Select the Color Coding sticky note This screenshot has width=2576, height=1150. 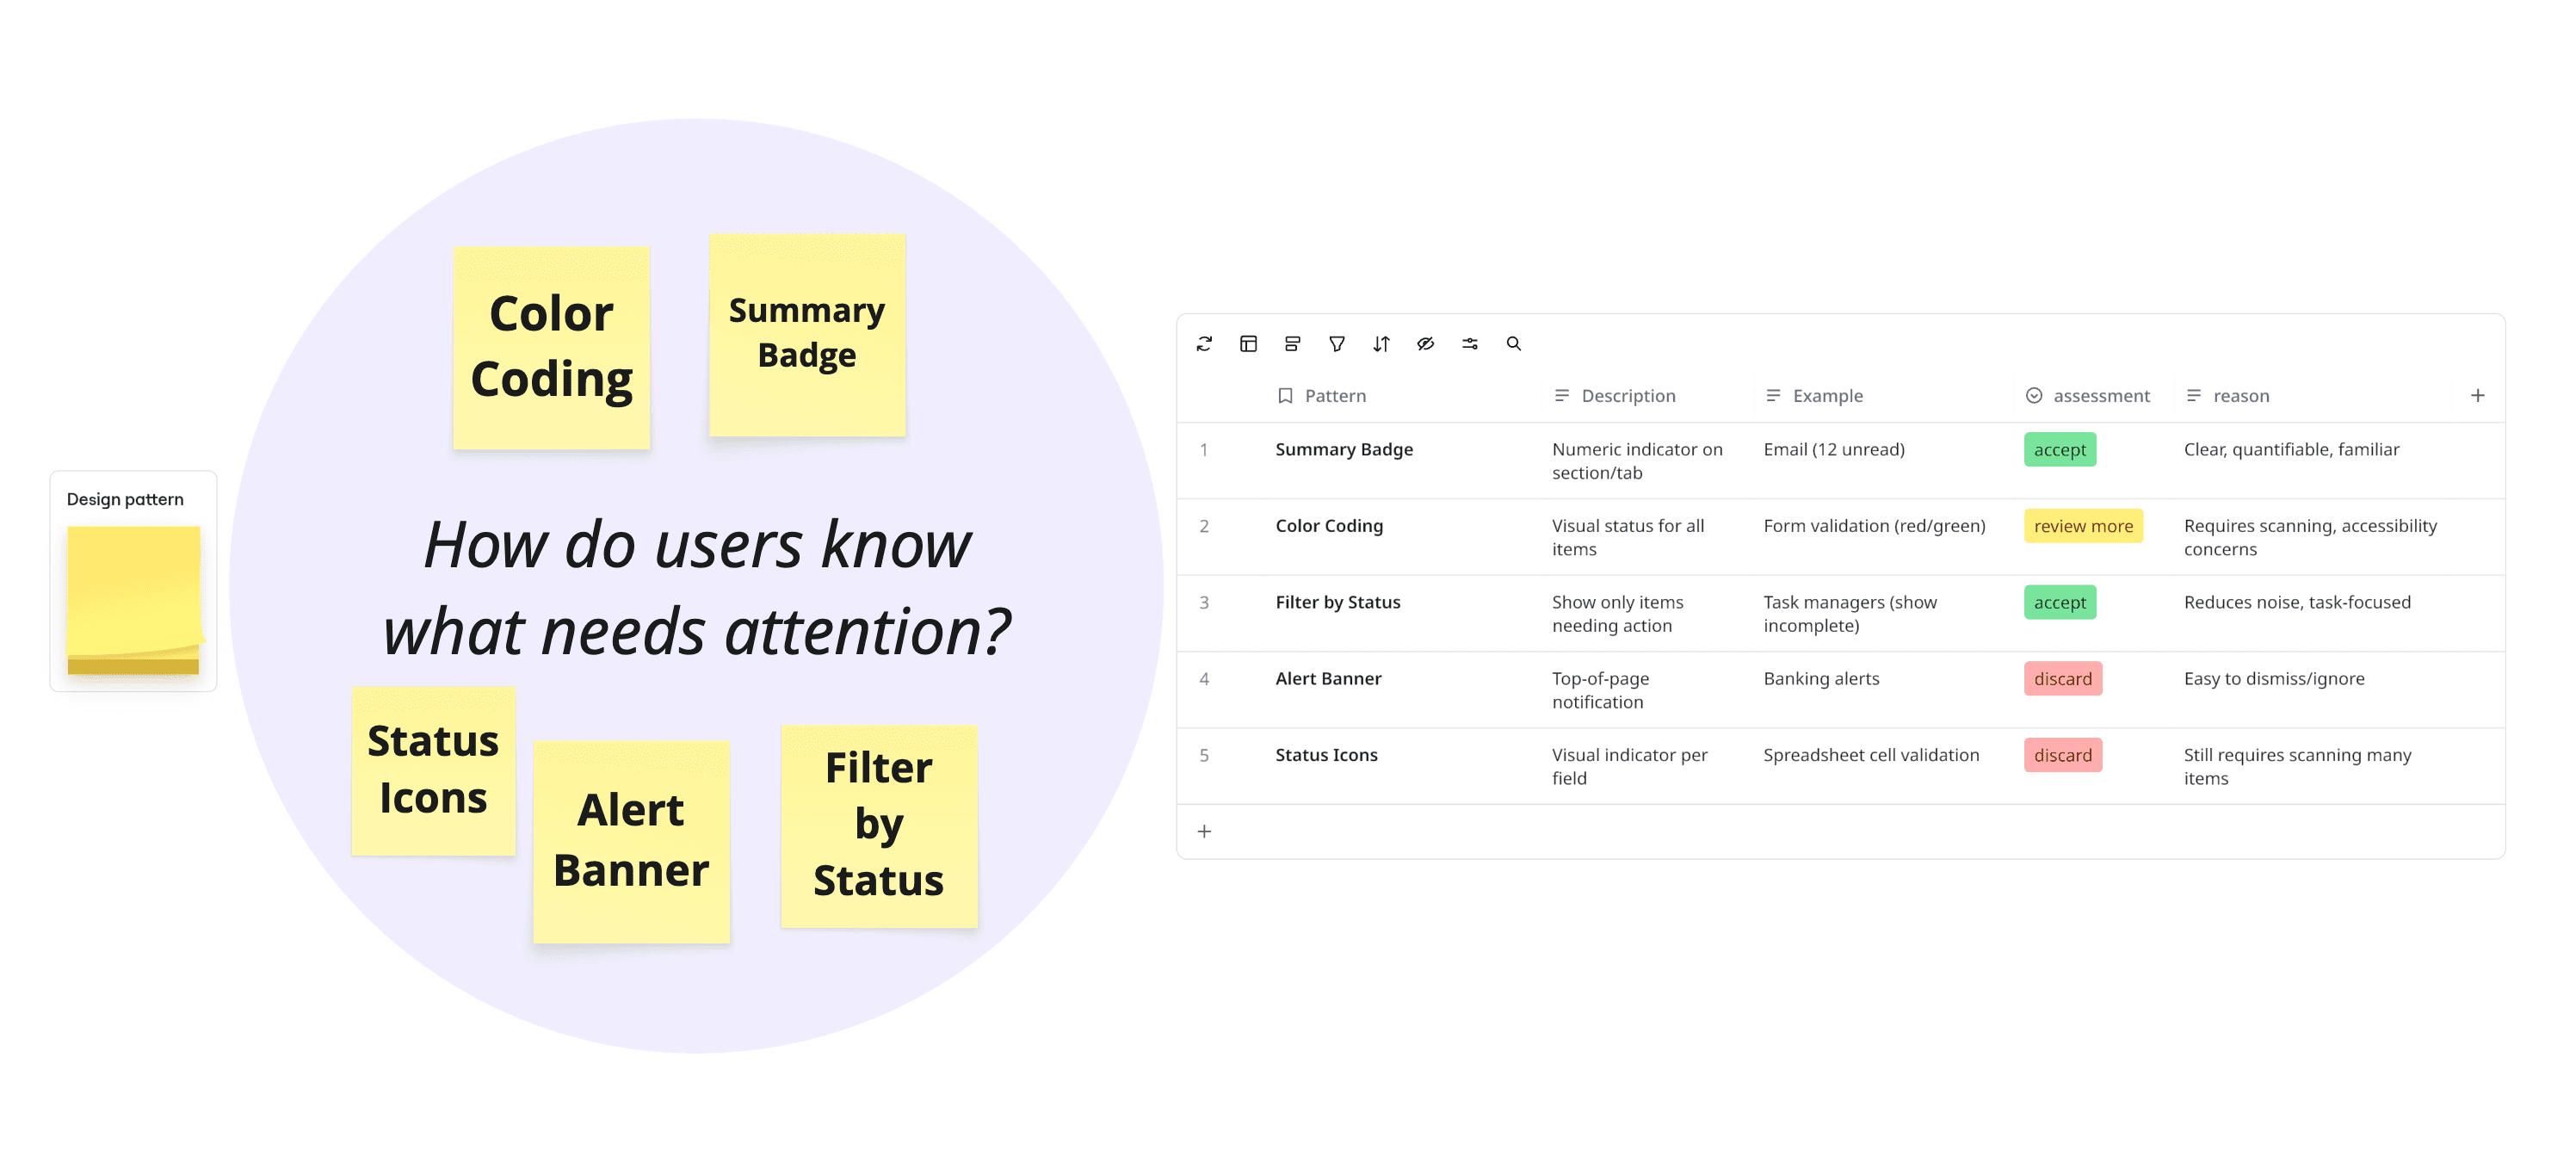(551, 348)
